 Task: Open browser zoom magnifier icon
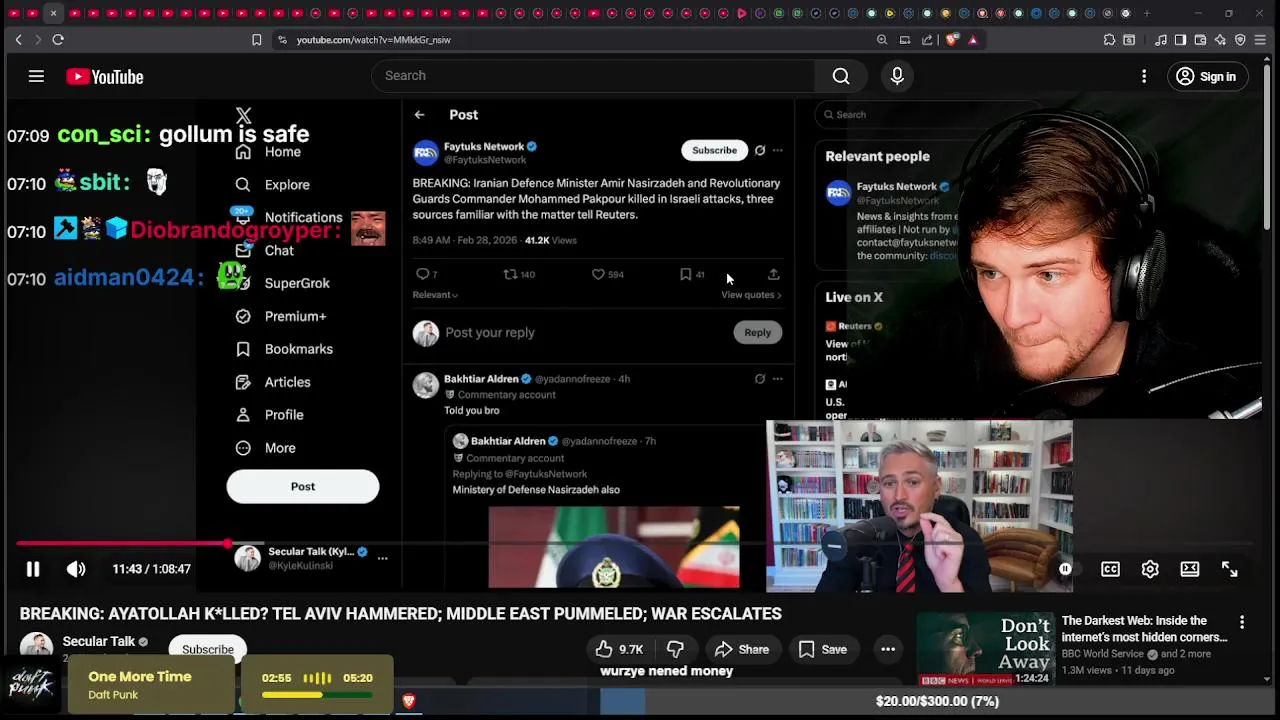coord(882,40)
